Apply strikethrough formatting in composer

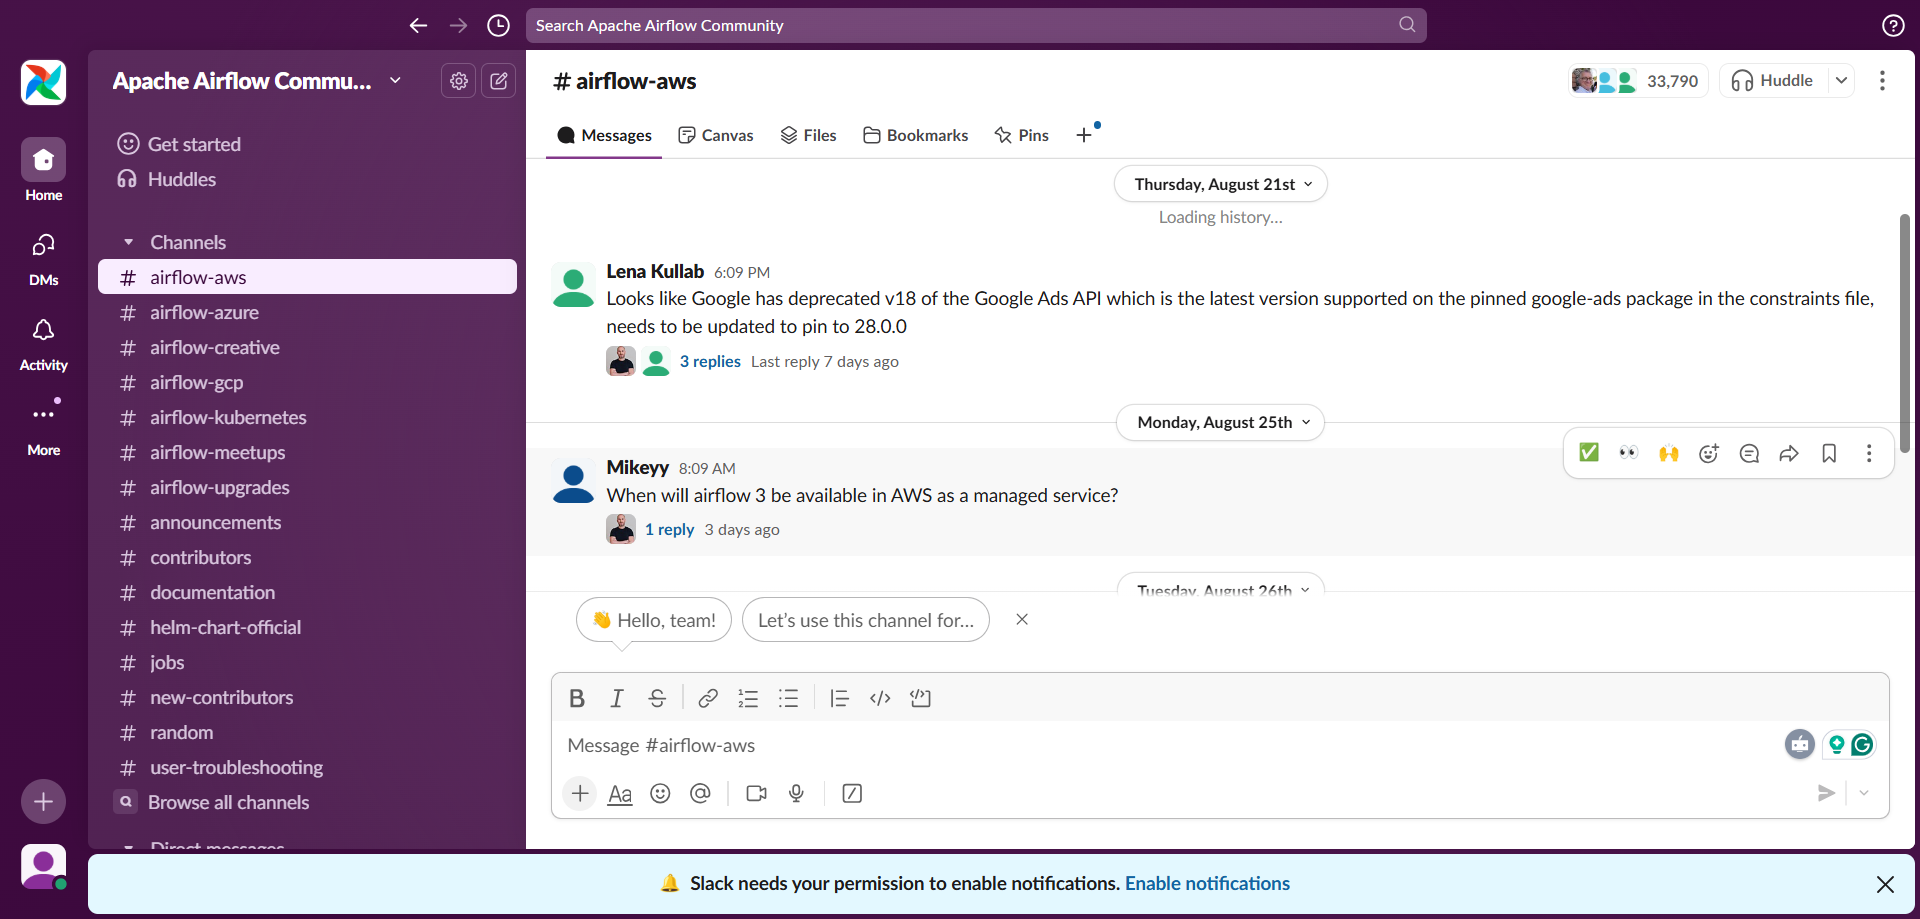click(657, 698)
